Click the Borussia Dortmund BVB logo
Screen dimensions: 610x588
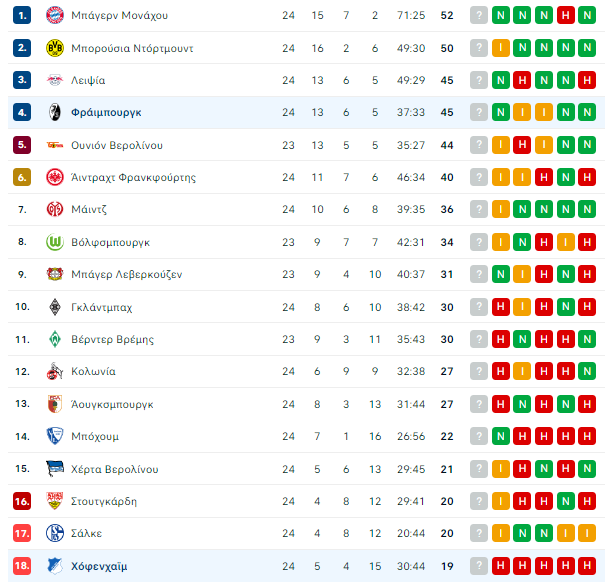point(55,48)
